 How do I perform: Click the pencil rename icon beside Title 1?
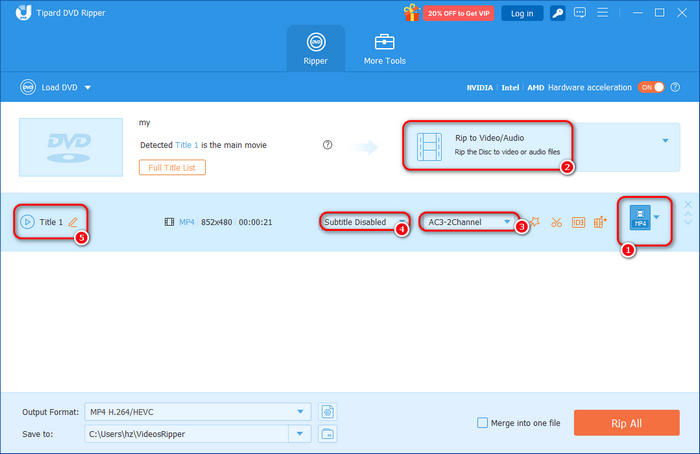73,222
